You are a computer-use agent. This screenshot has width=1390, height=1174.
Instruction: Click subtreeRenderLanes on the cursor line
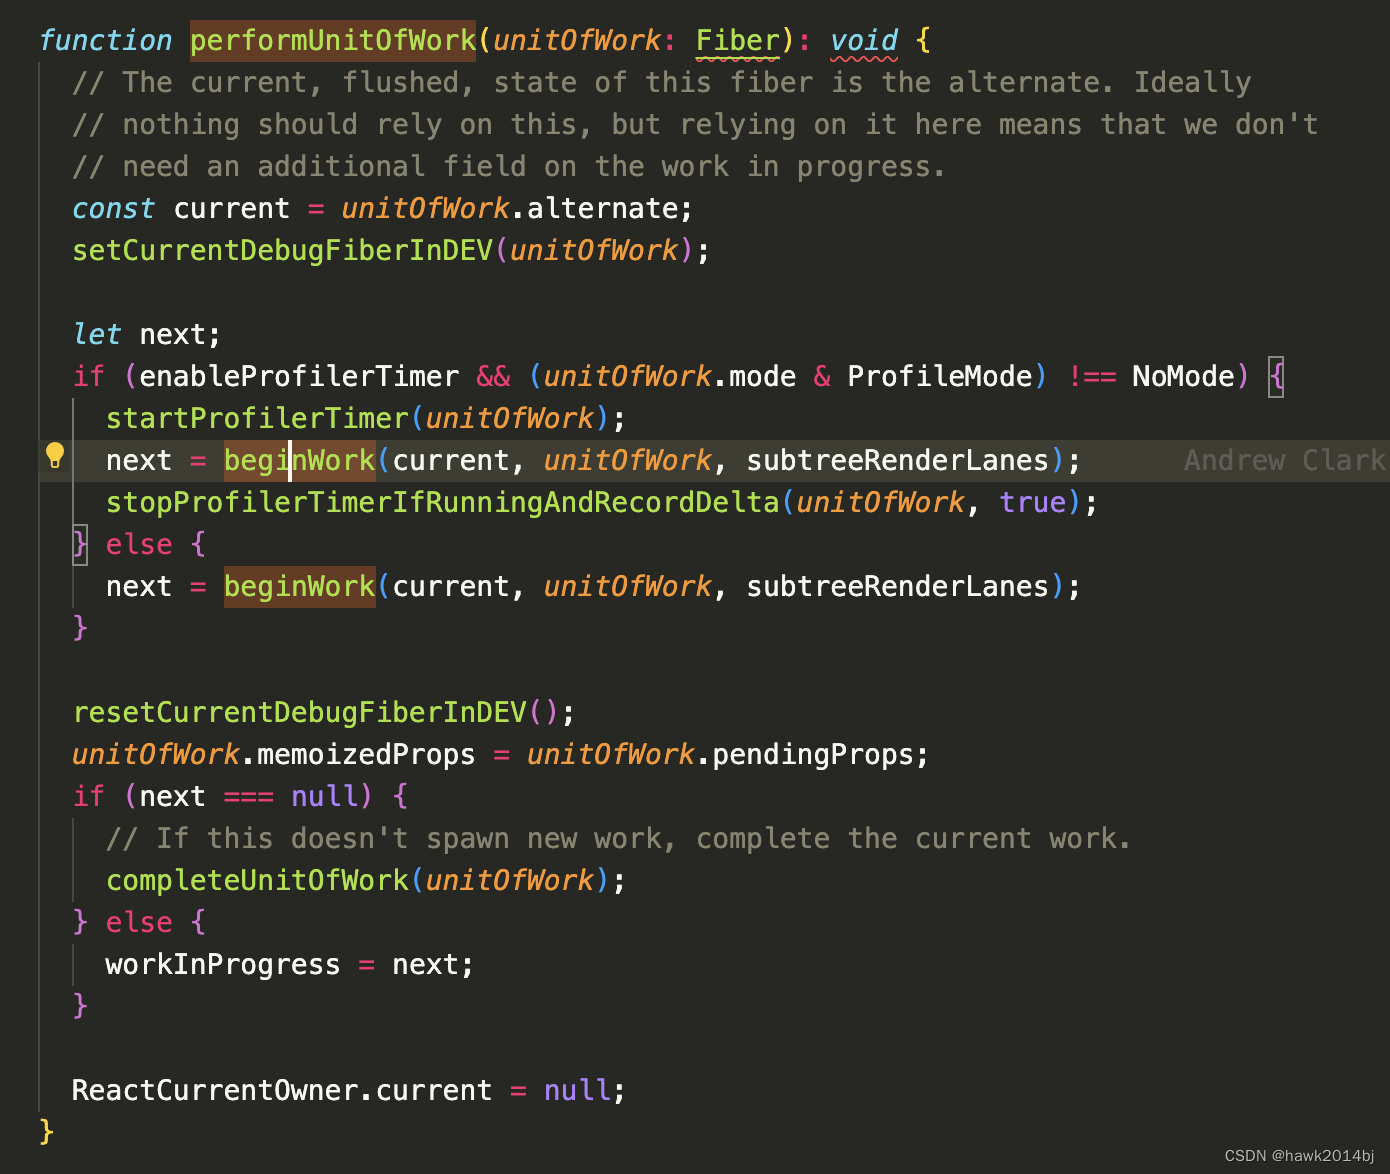coord(897,460)
